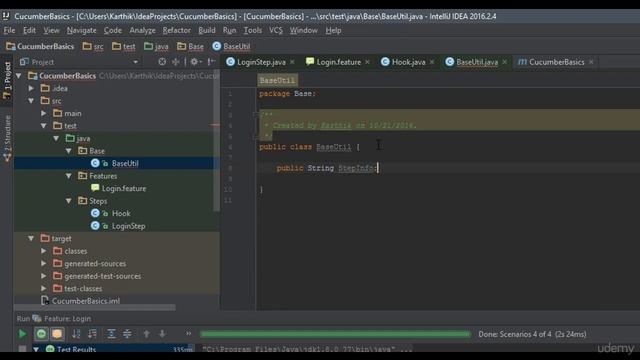Viewport: 640px width, 360px height.
Task: Open the Structure side tab
Action: pyautogui.click(x=7, y=139)
